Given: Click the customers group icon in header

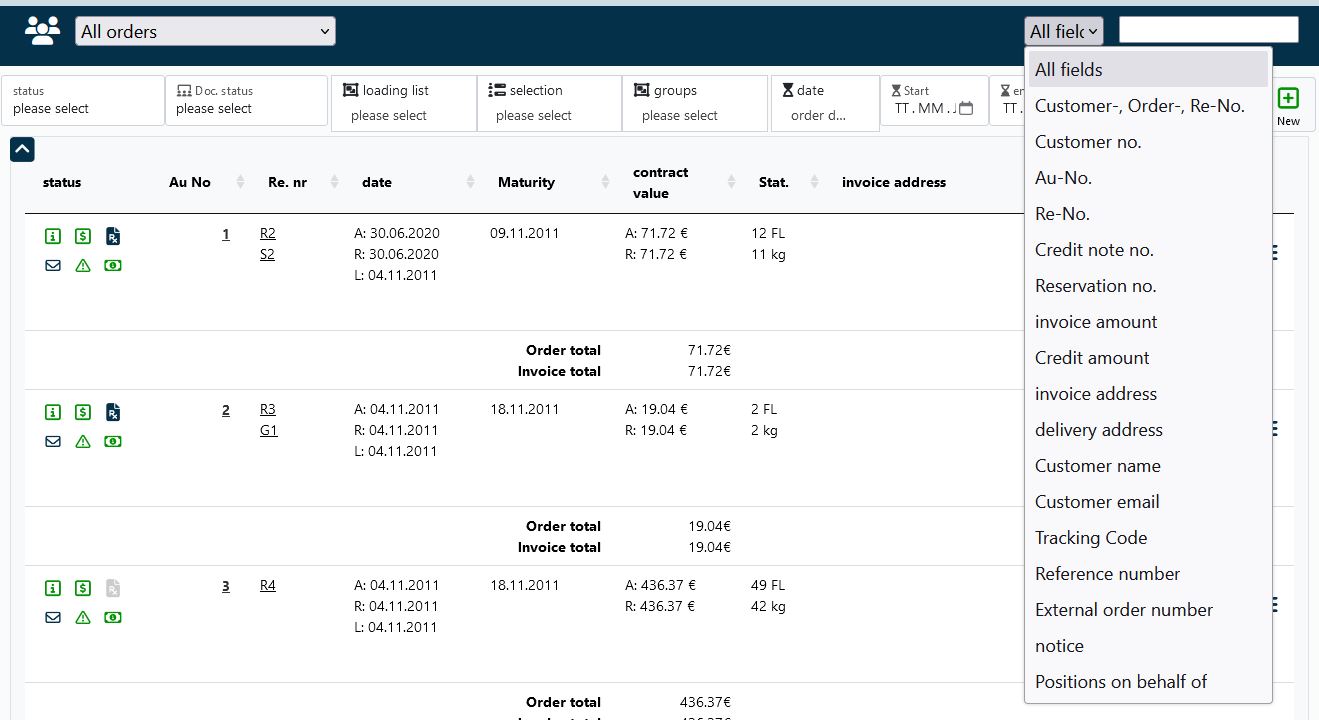Looking at the screenshot, I should (42, 31).
